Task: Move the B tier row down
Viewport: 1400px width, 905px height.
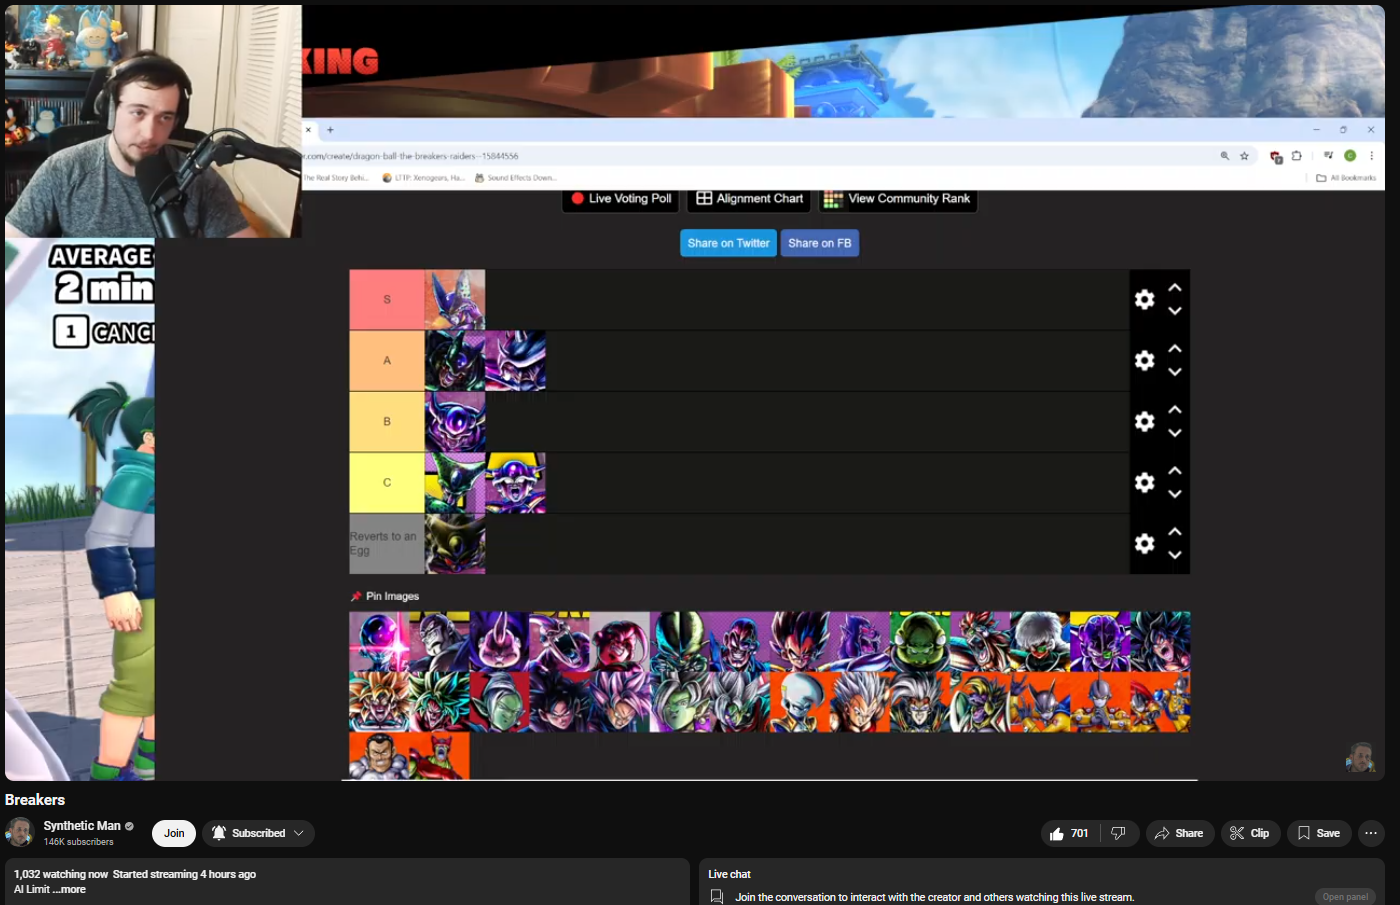Action: [x=1175, y=433]
